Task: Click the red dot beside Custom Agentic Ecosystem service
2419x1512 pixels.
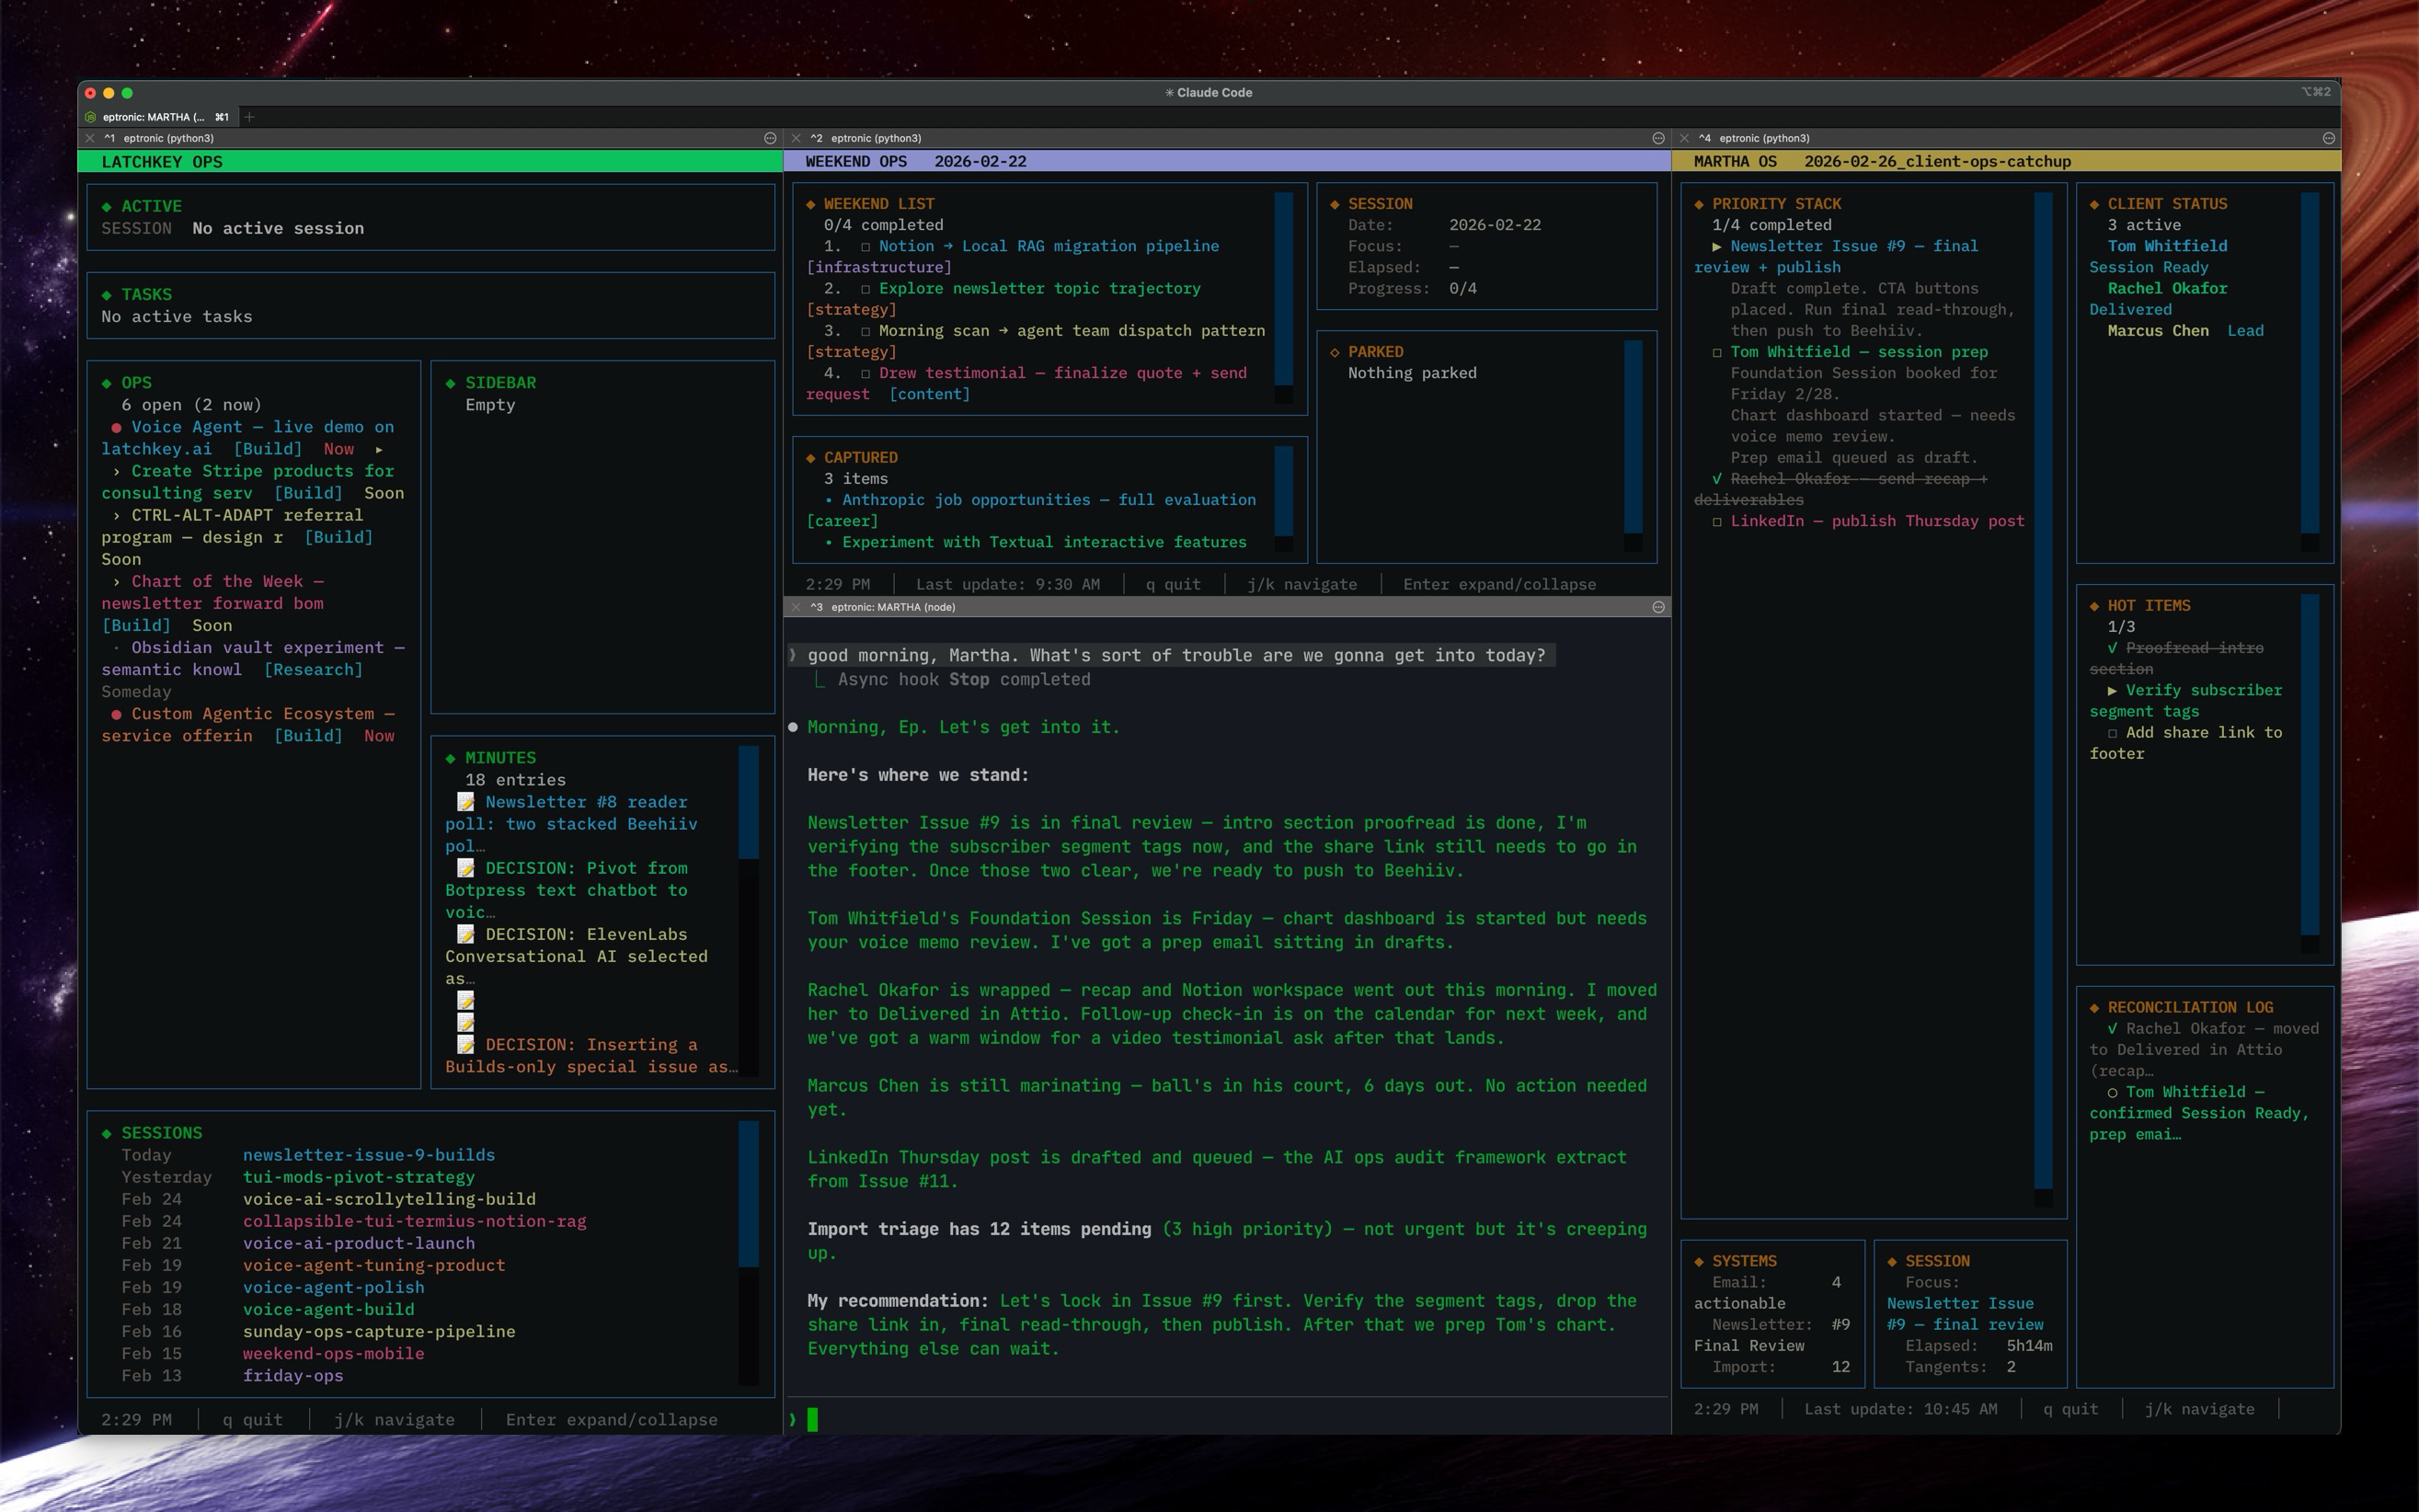Action: pos(117,714)
